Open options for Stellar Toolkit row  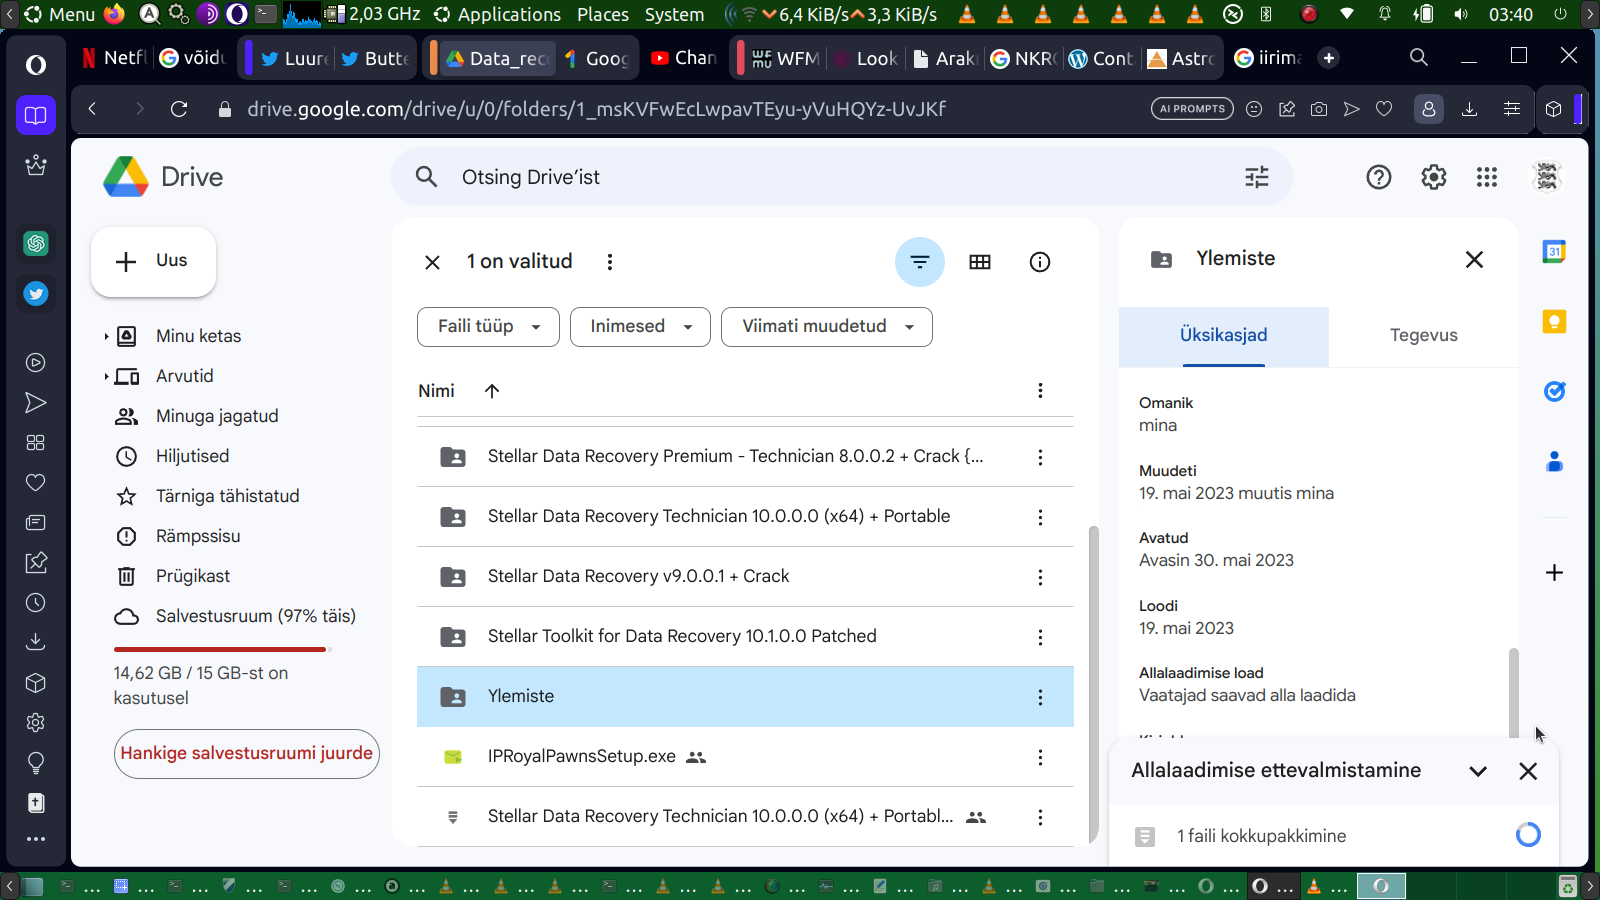[x=1040, y=637]
